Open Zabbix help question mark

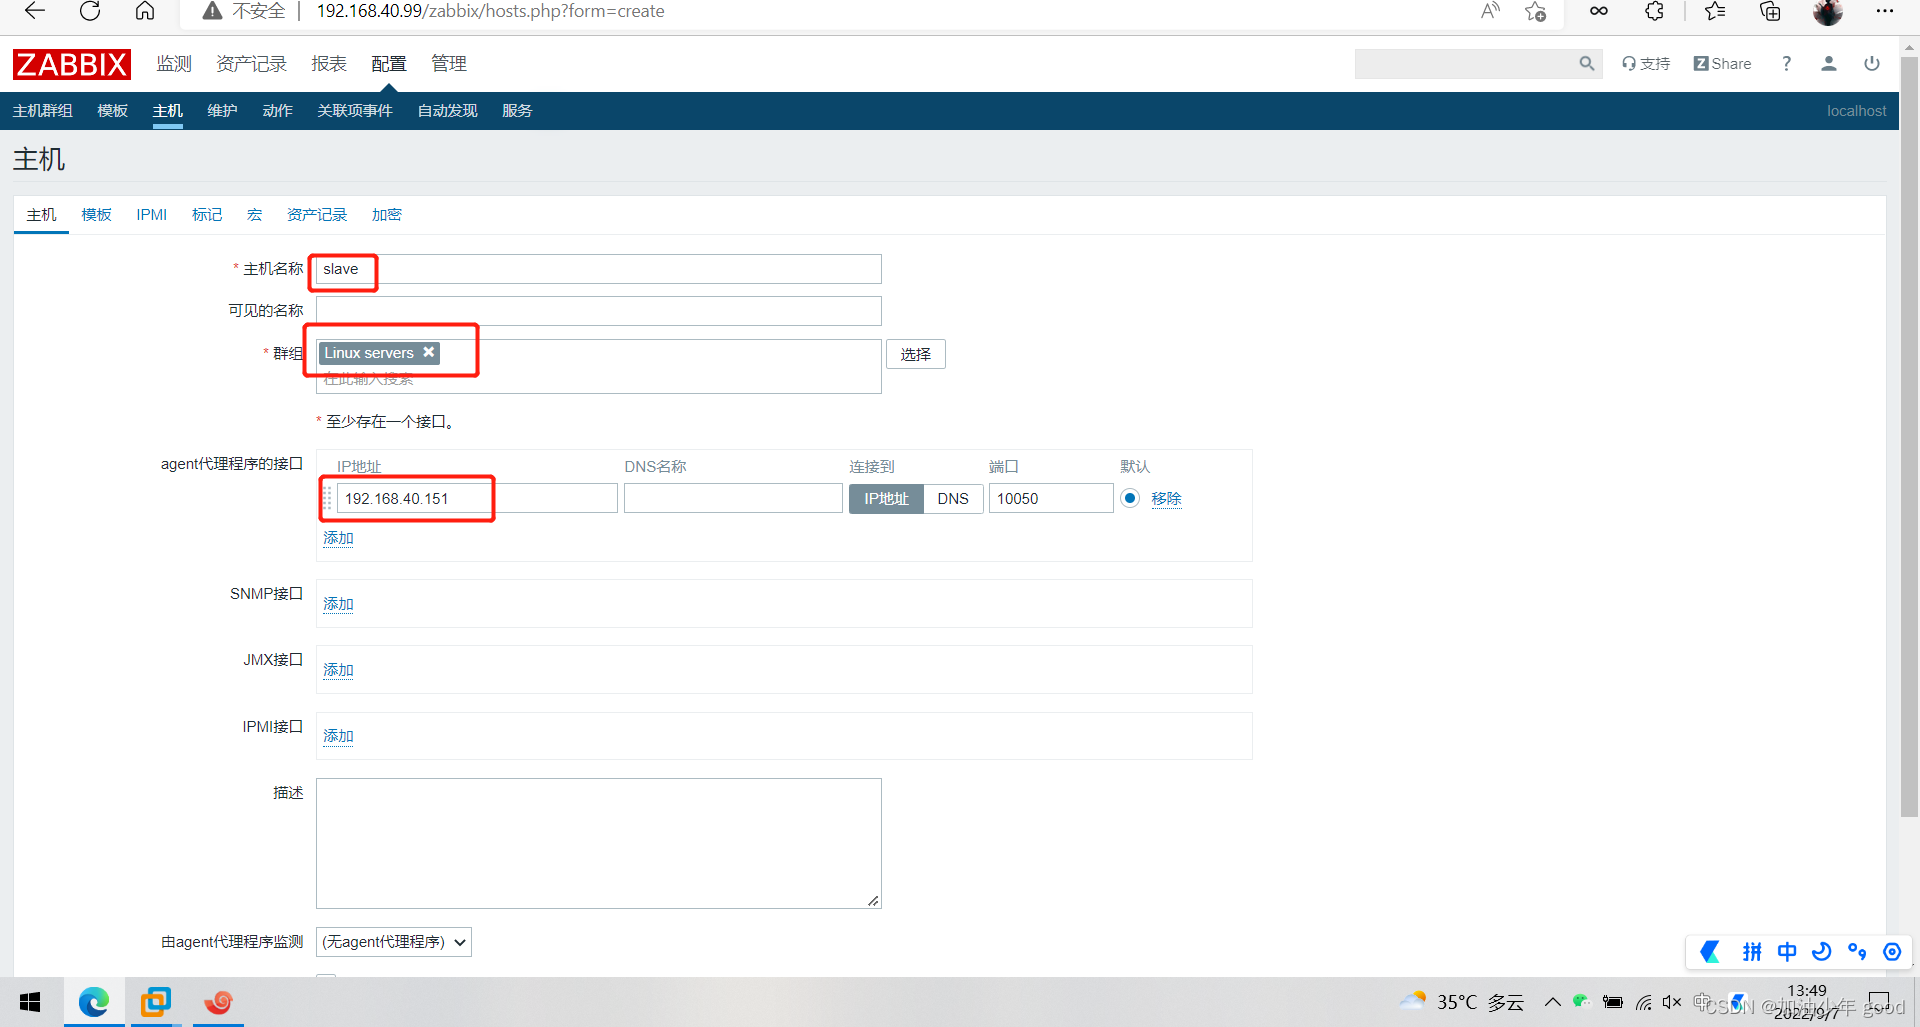click(1786, 64)
